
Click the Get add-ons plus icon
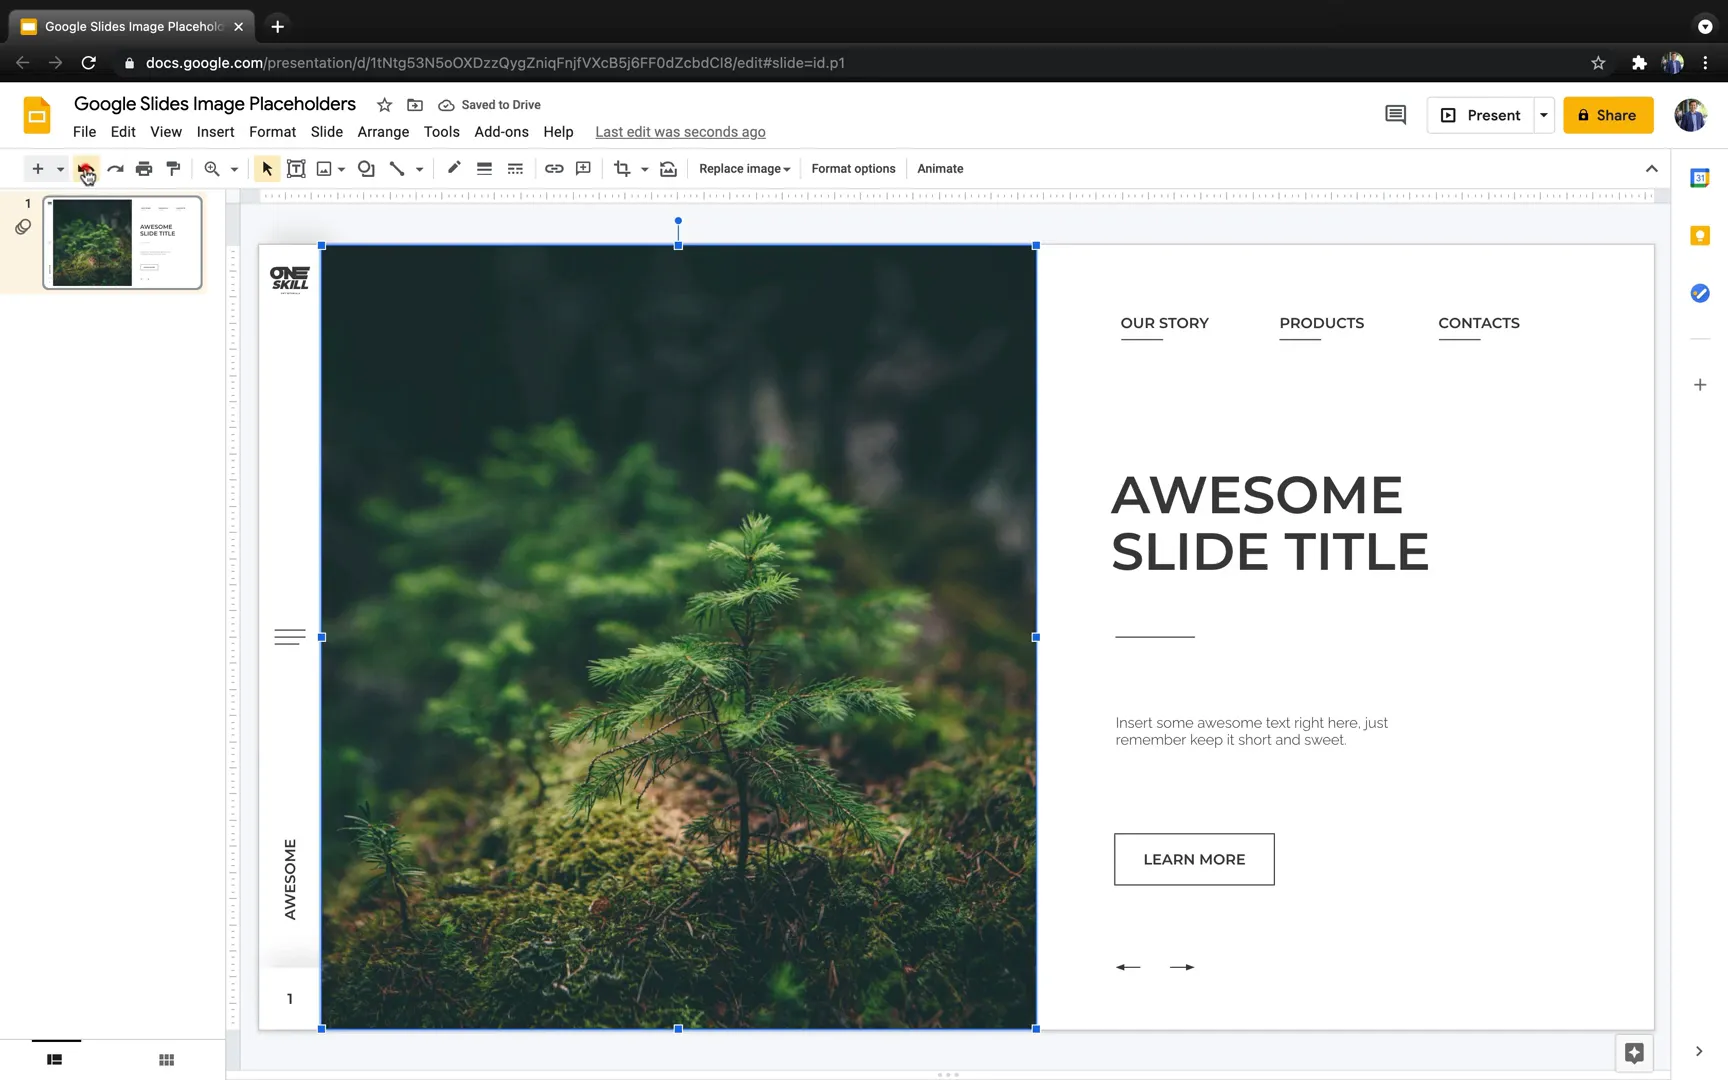tap(1700, 385)
